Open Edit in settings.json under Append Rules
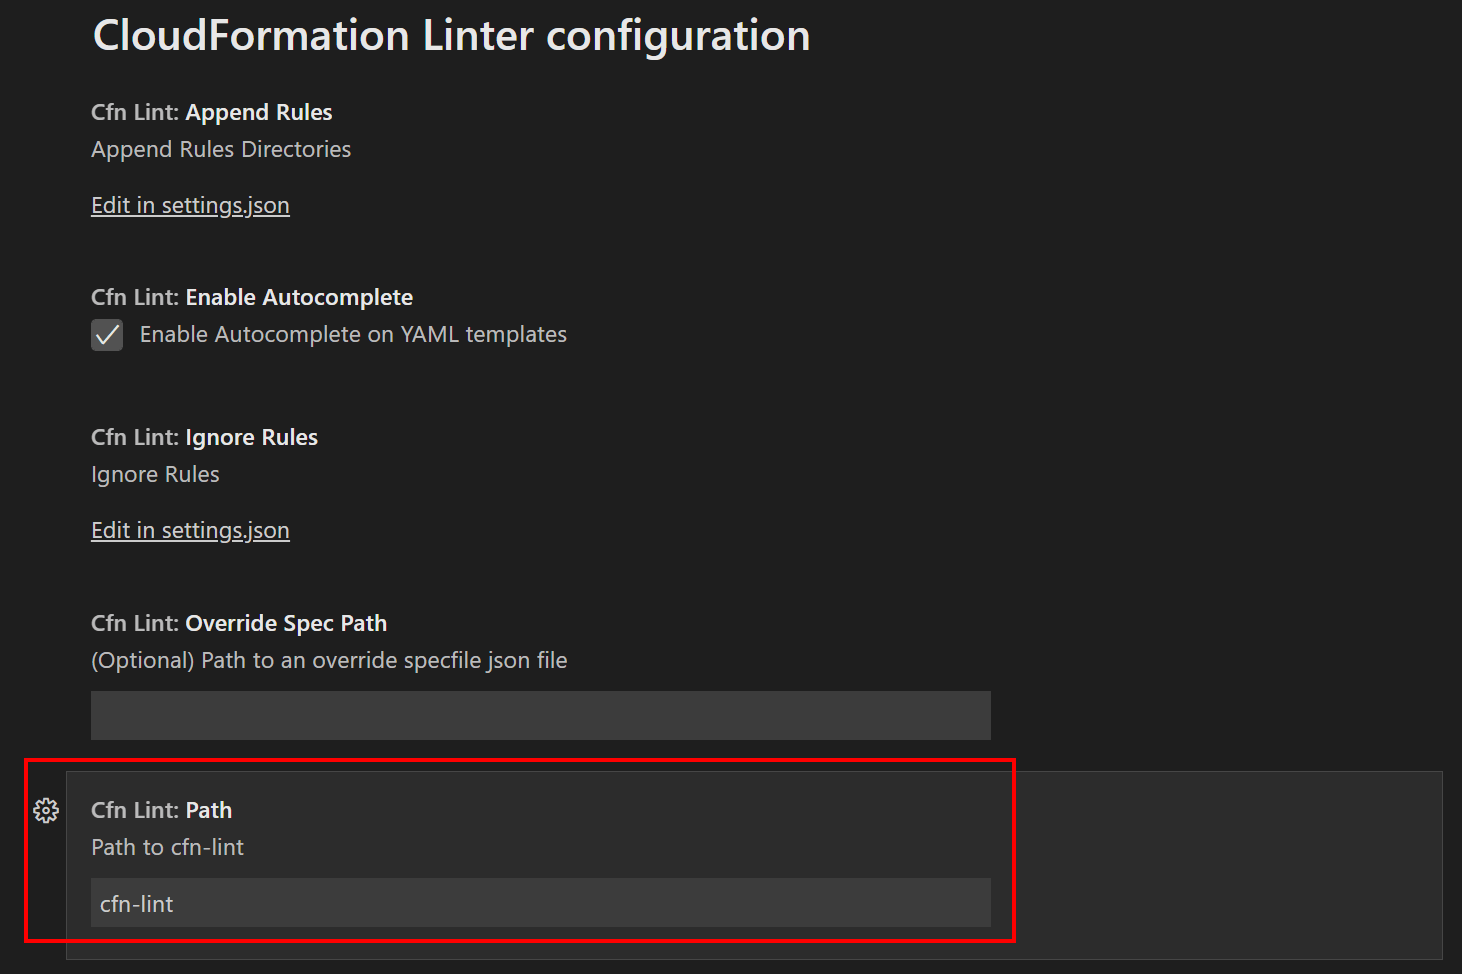 (190, 205)
